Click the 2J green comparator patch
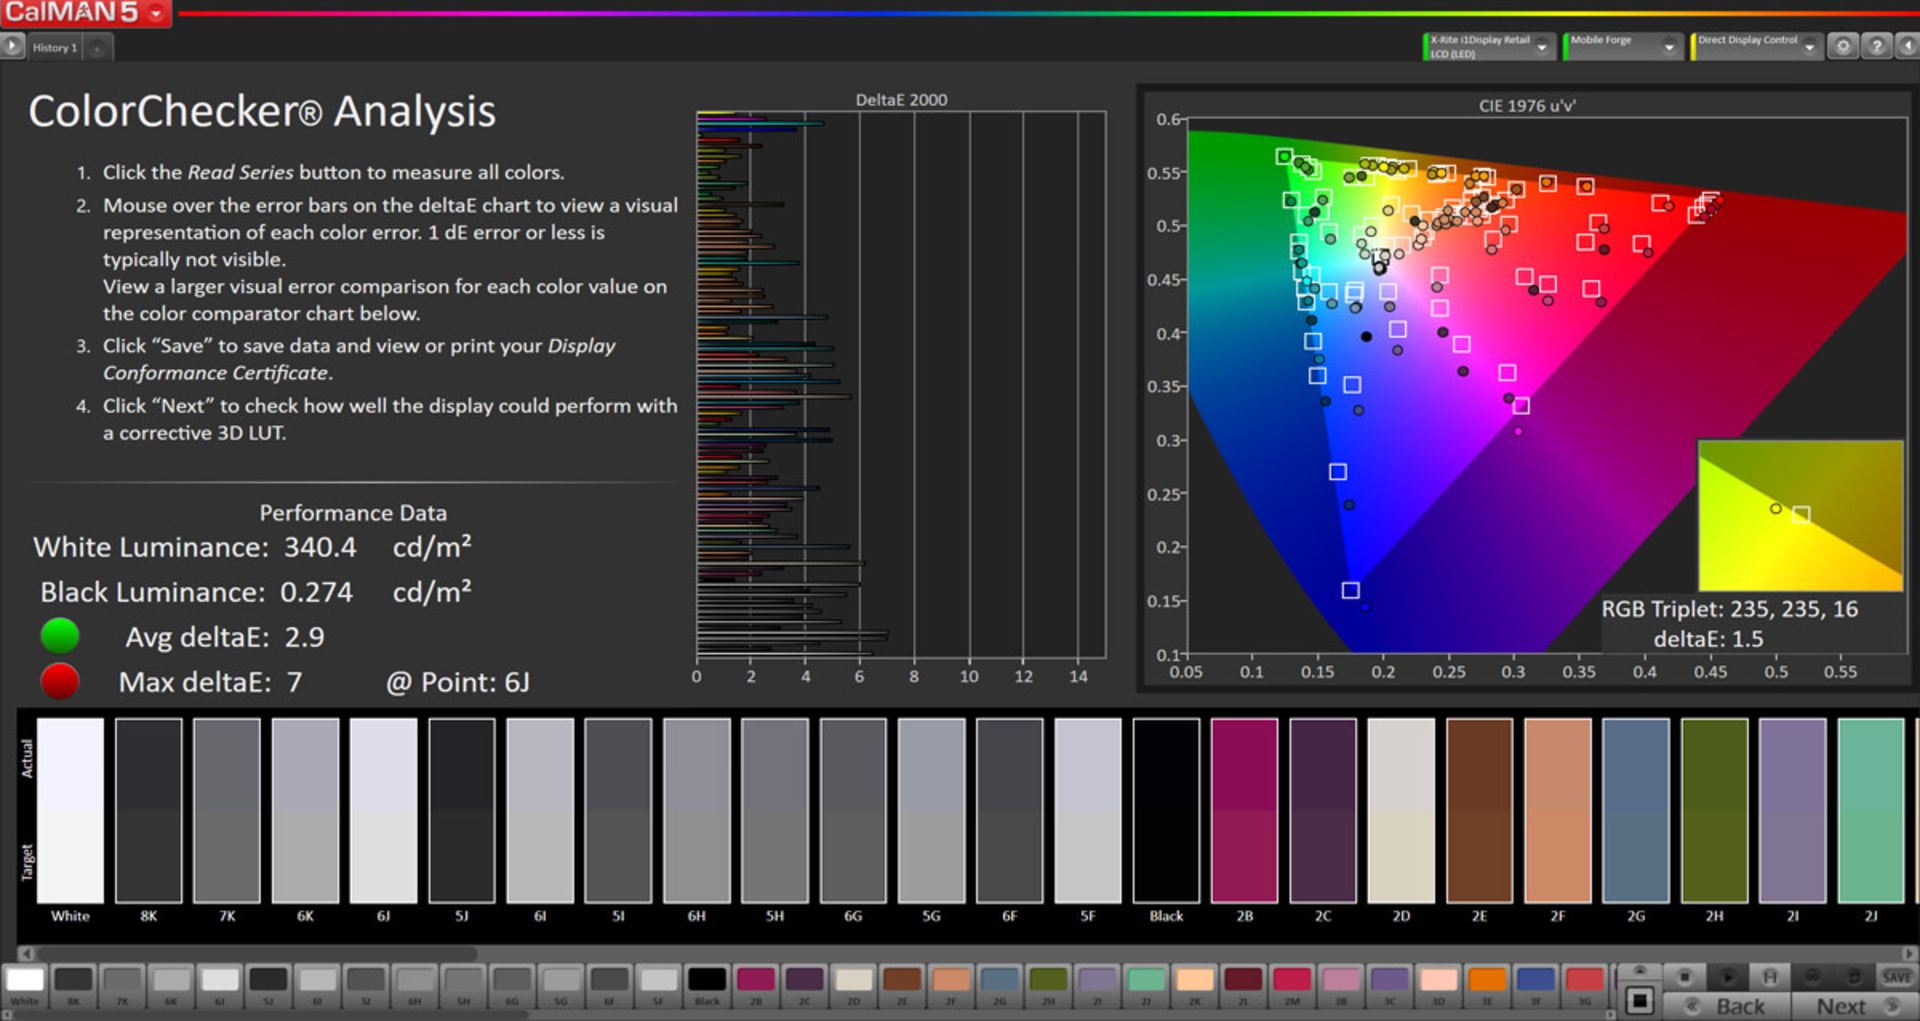The image size is (1920, 1021). point(1870,810)
